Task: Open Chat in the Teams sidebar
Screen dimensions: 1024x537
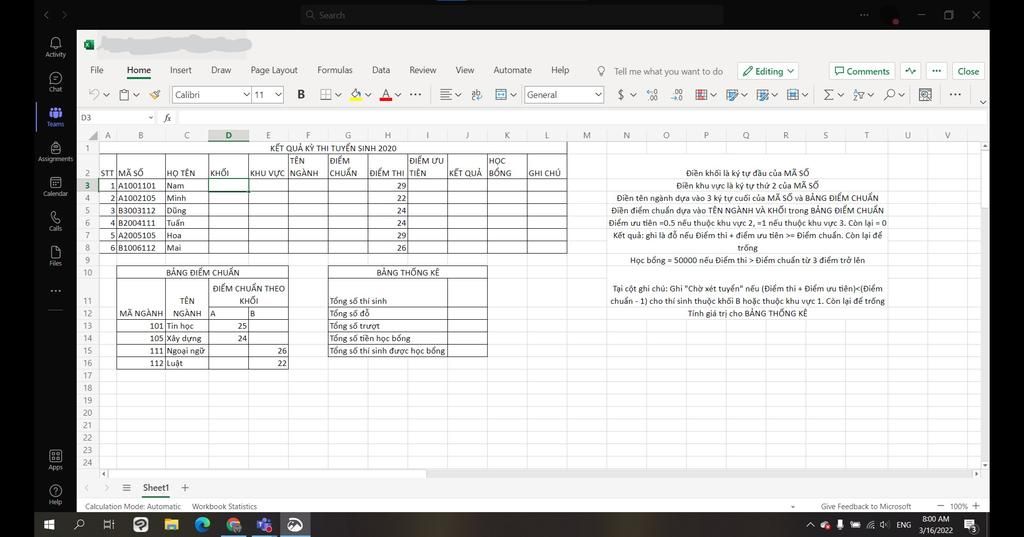Action: pyautogui.click(x=56, y=82)
